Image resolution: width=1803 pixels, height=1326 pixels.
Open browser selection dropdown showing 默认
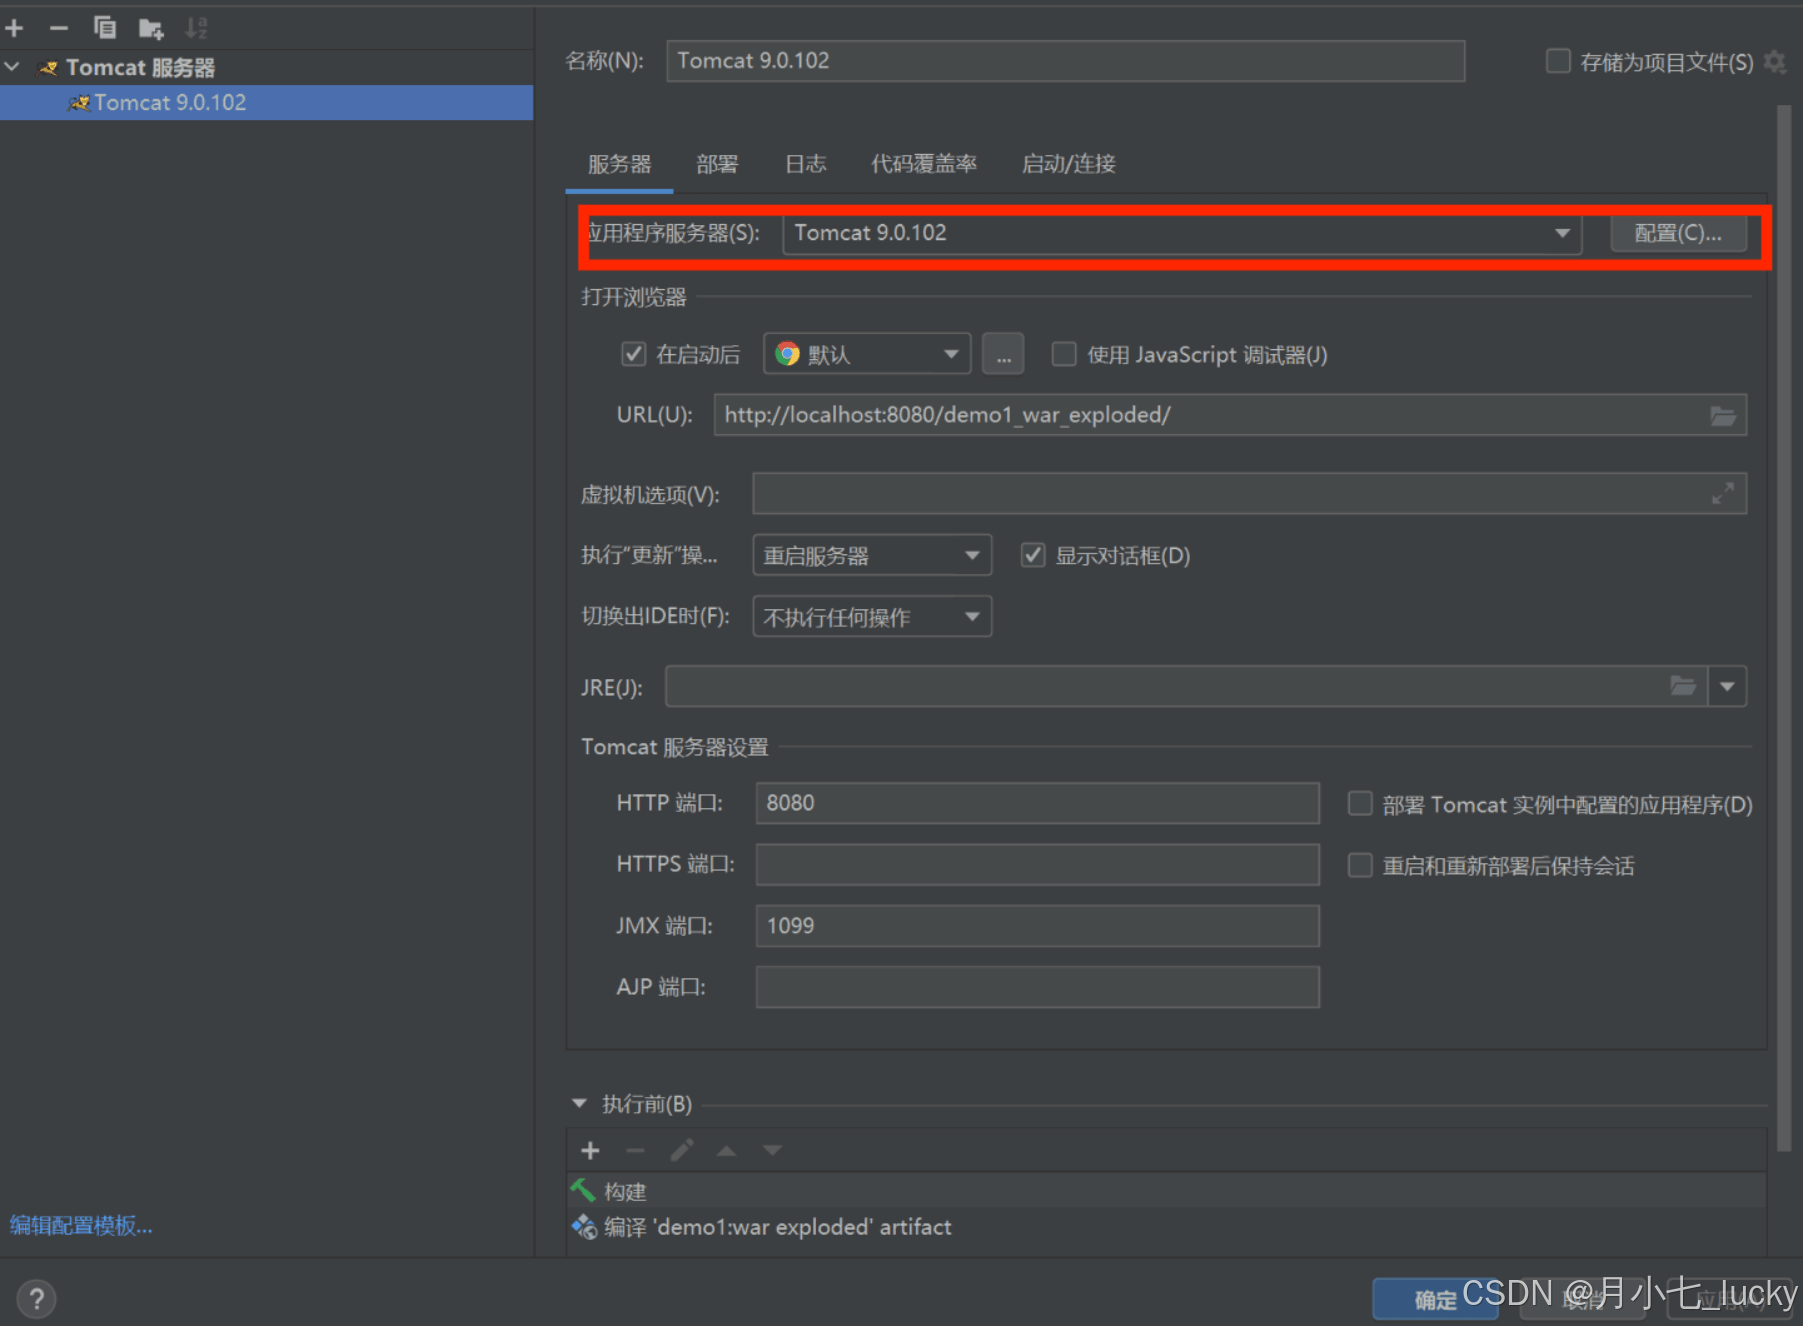tap(867, 354)
